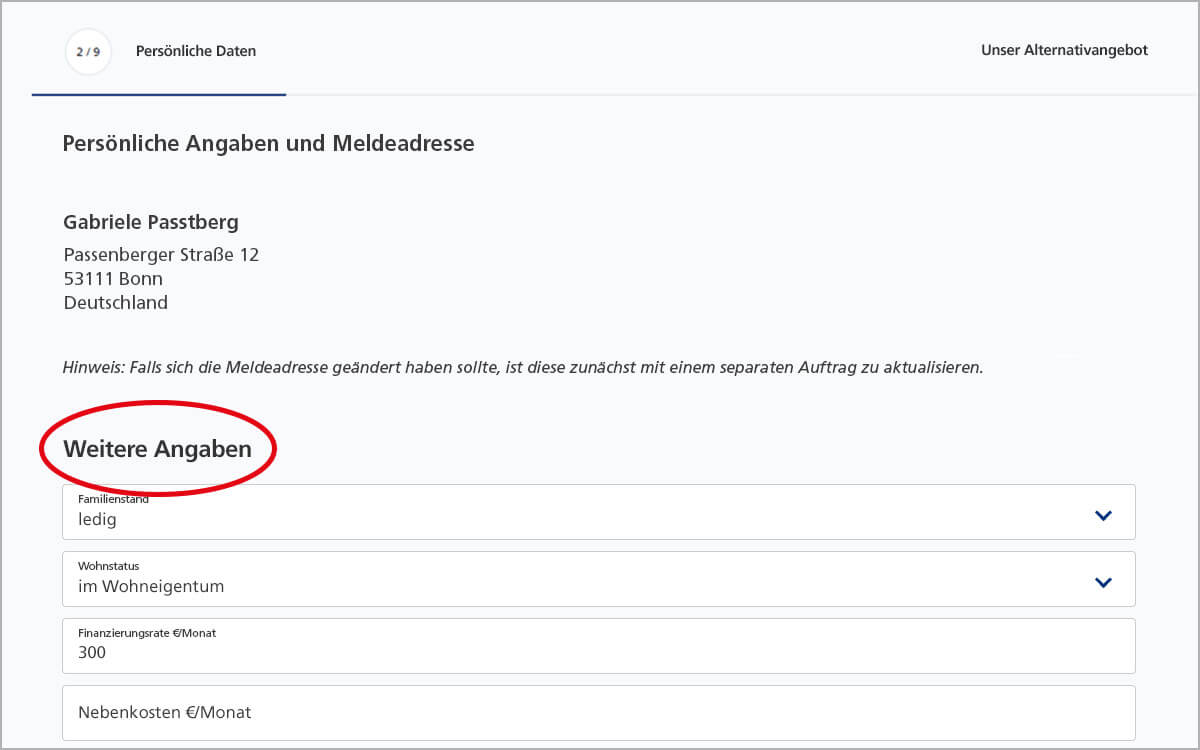Image resolution: width=1200 pixels, height=750 pixels.
Task: Select the Persönliche Daten tab label
Action: tap(196, 51)
